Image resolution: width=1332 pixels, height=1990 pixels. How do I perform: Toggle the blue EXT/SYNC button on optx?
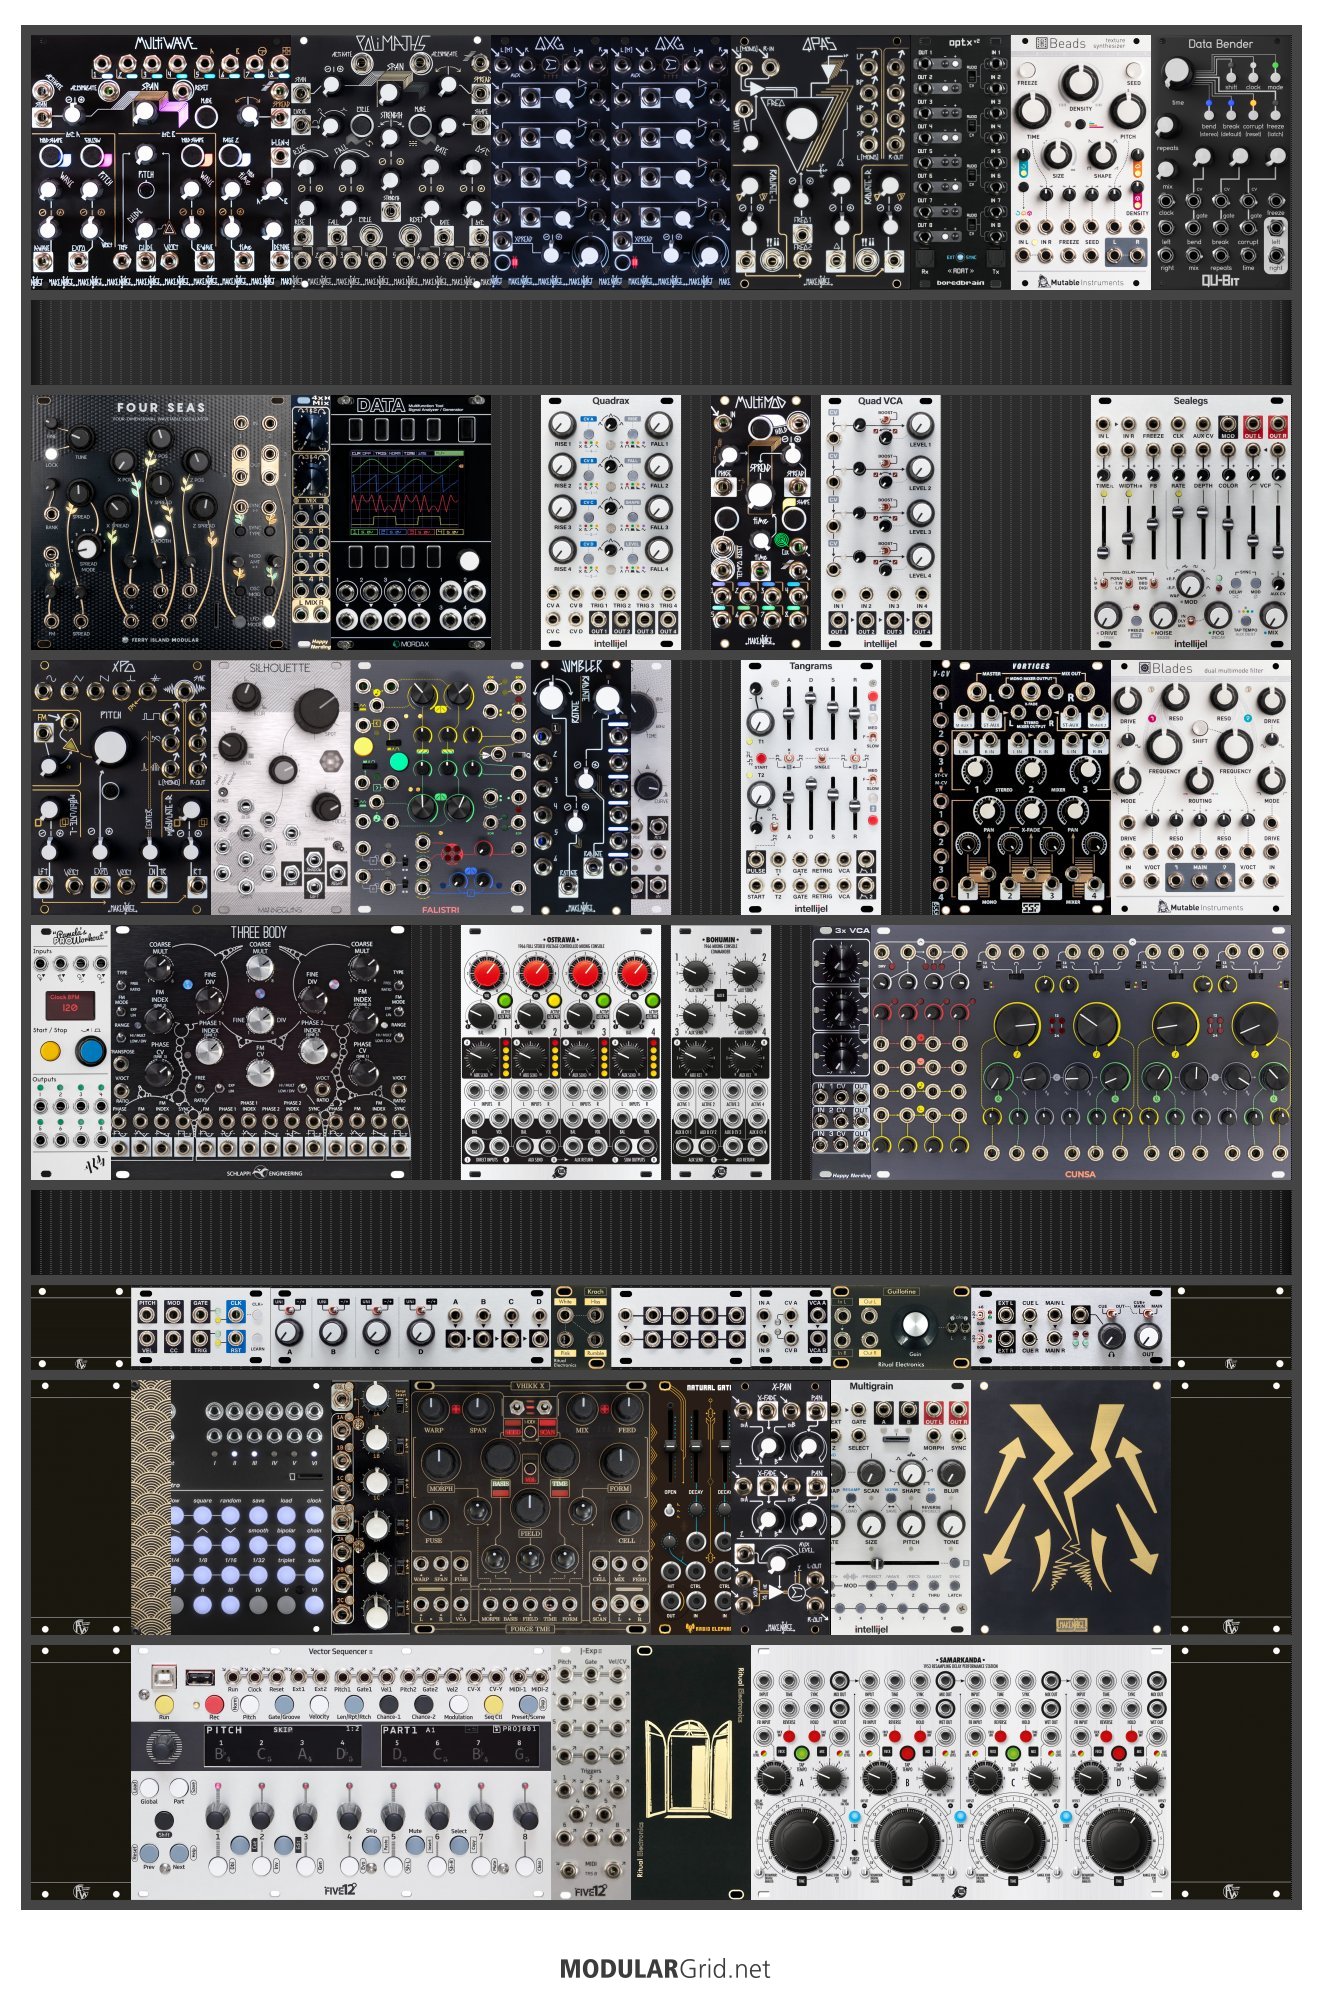pos(959,257)
